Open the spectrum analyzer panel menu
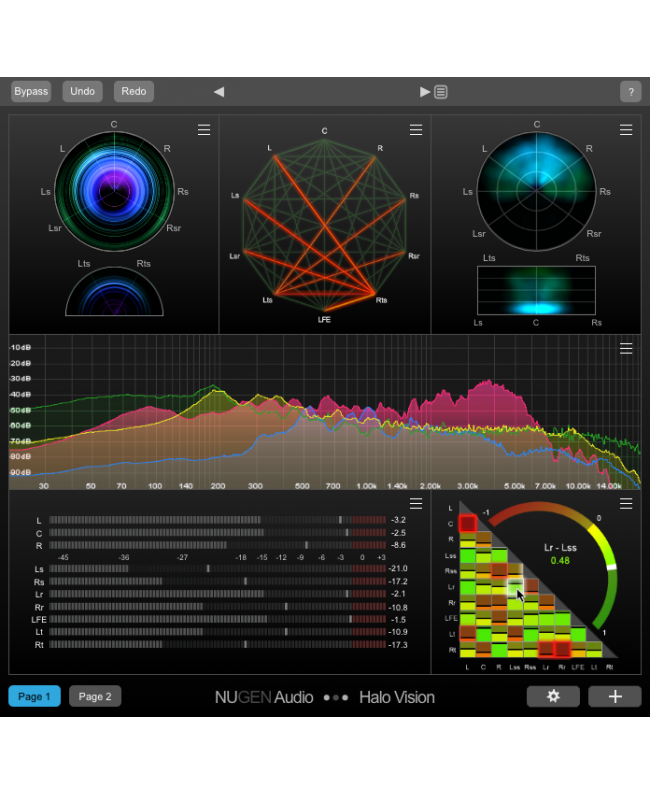This screenshot has width=650, height=794. pos(626,348)
